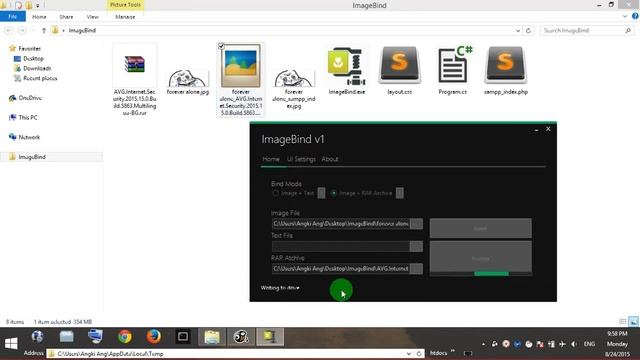
Task: Show hidden system tray icons
Action: [483, 344]
